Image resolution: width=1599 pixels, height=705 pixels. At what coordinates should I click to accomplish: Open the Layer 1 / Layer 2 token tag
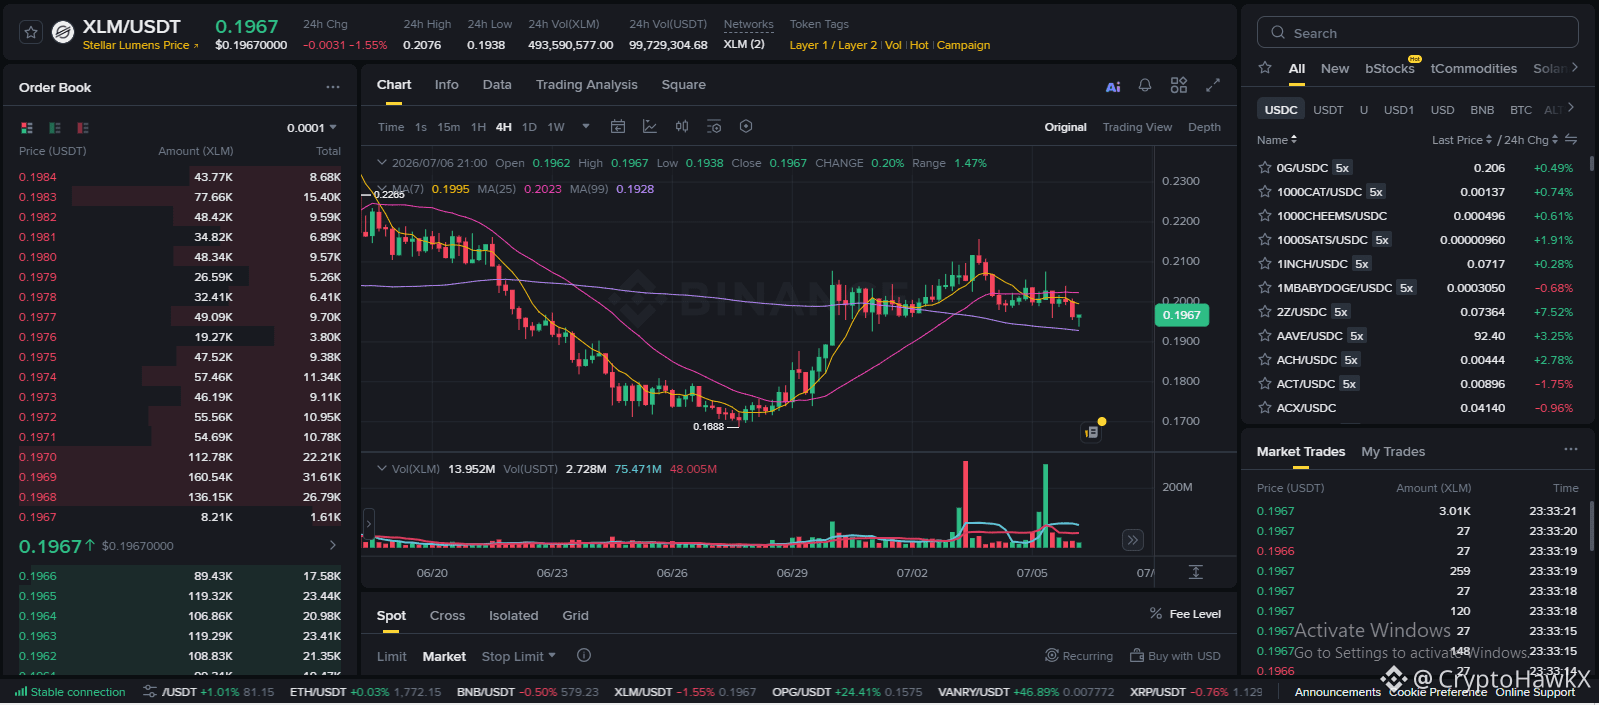[x=833, y=45]
